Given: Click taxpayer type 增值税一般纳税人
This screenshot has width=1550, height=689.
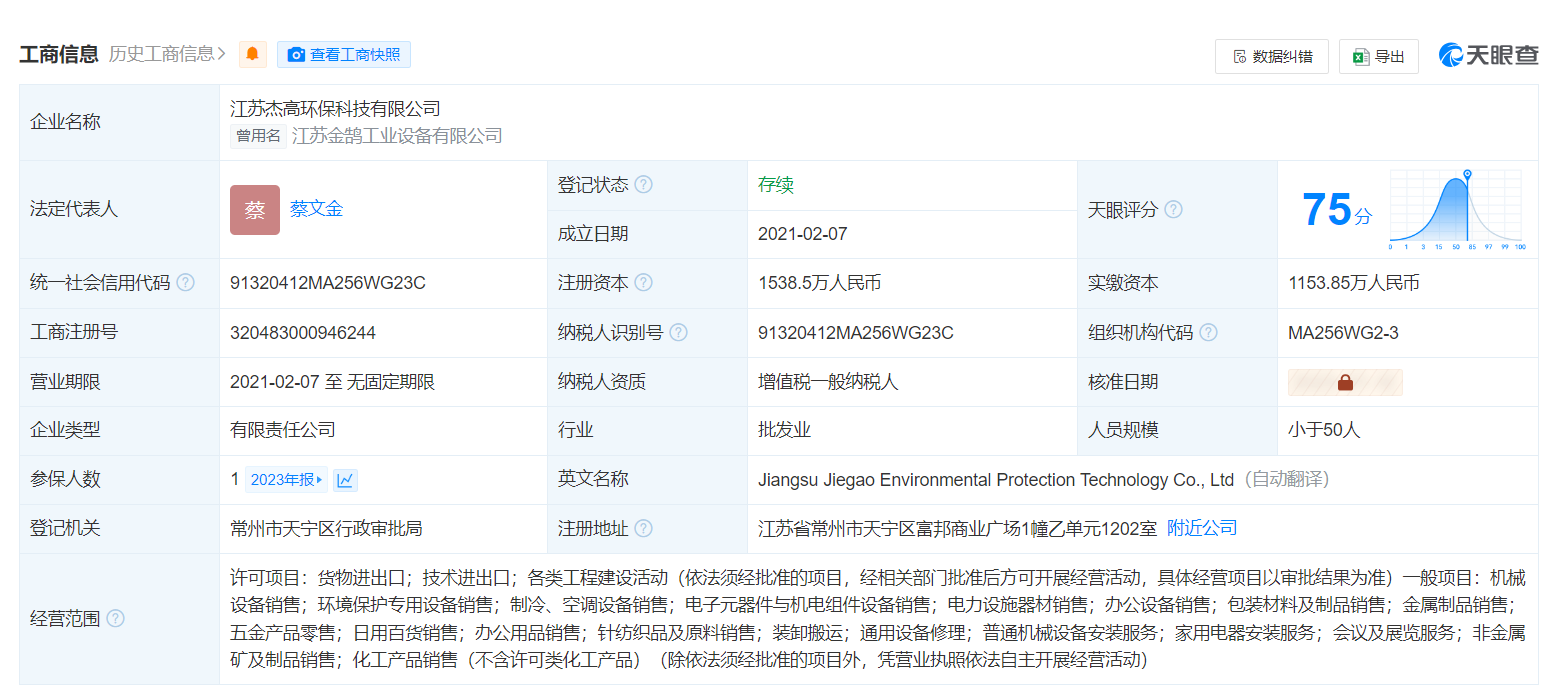Looking at the screenshot, I should coord(828,382).
